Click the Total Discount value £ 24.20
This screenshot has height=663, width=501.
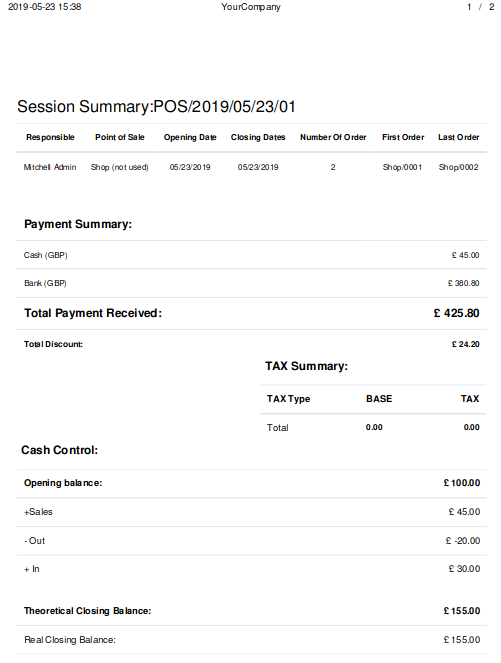coord(465,344)
